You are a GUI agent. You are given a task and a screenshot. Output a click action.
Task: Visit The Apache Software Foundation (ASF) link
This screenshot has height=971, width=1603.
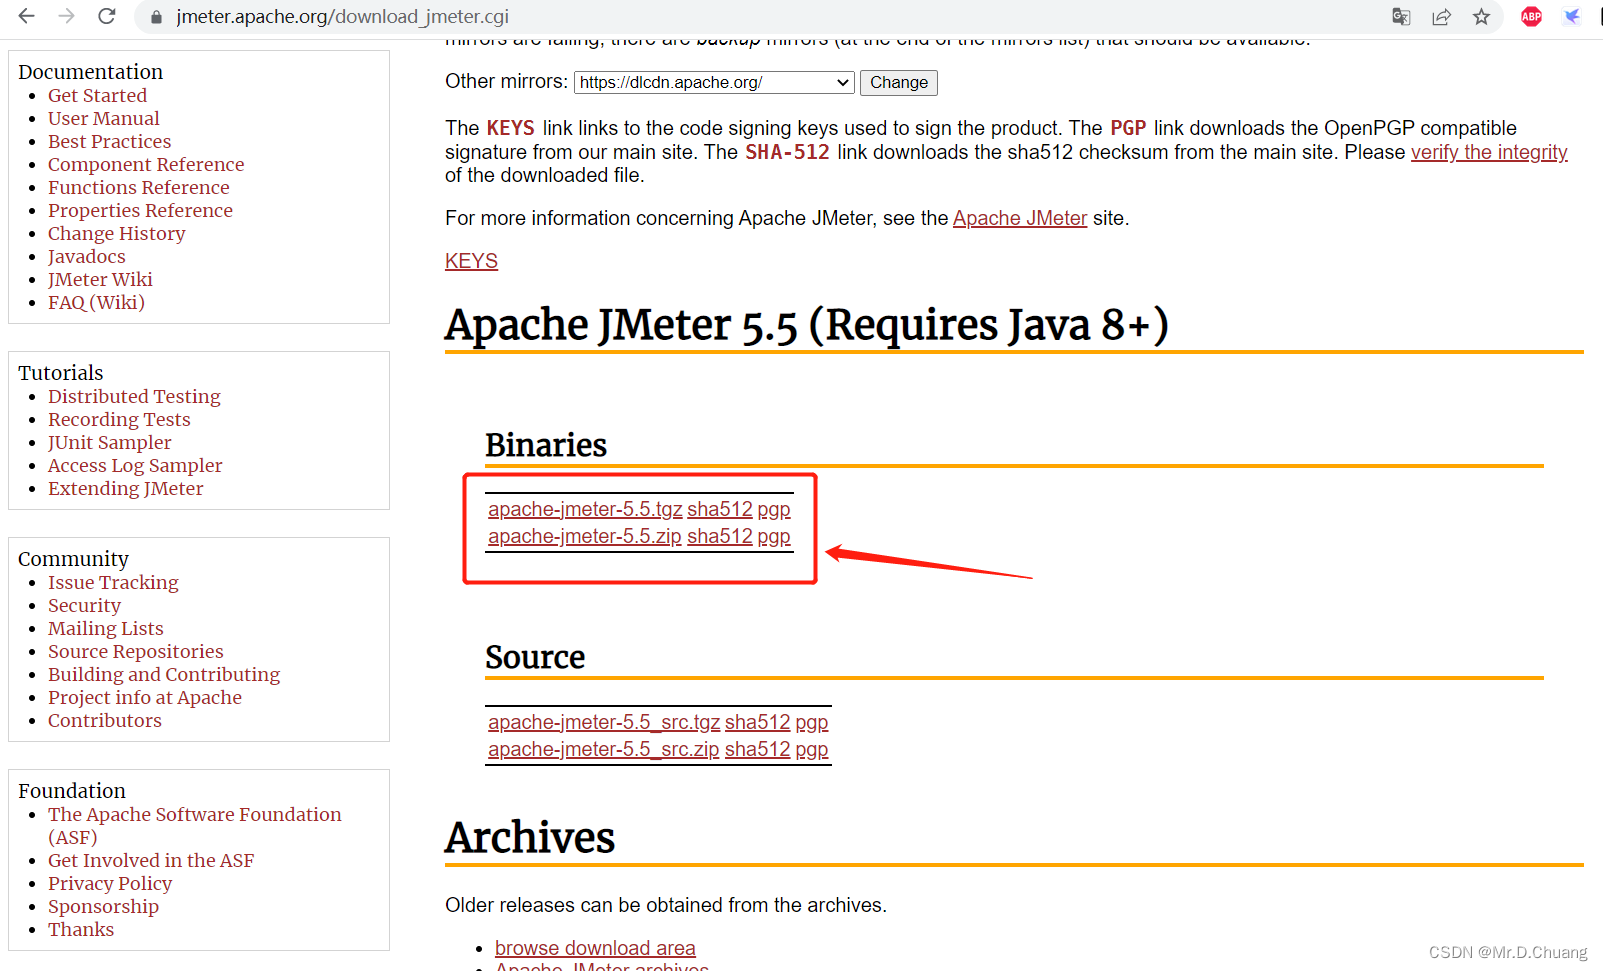point(195,825)
